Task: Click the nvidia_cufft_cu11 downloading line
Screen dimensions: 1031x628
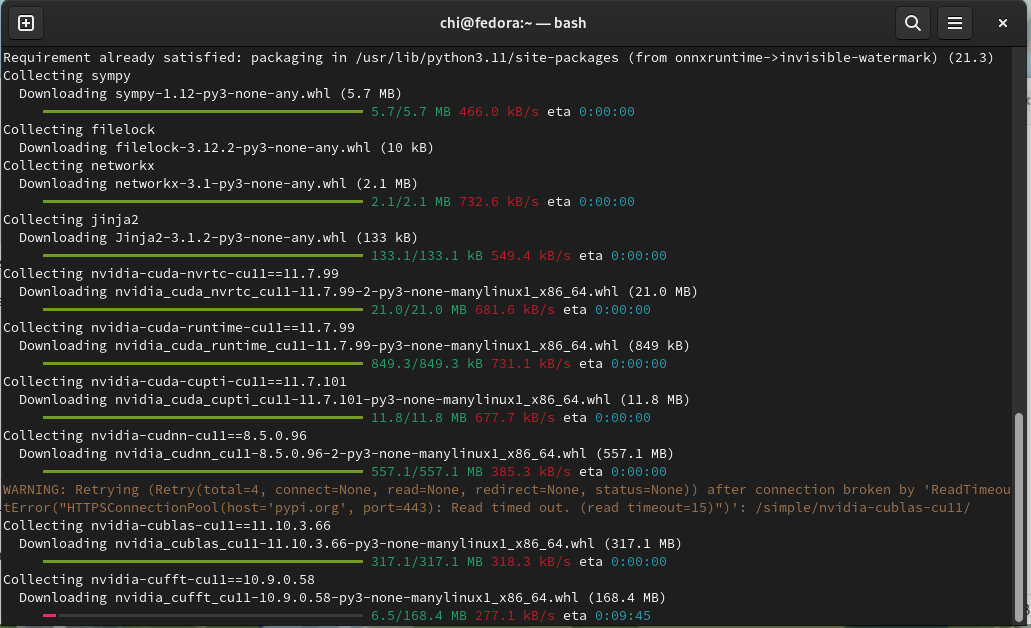Action: [343, 597]
